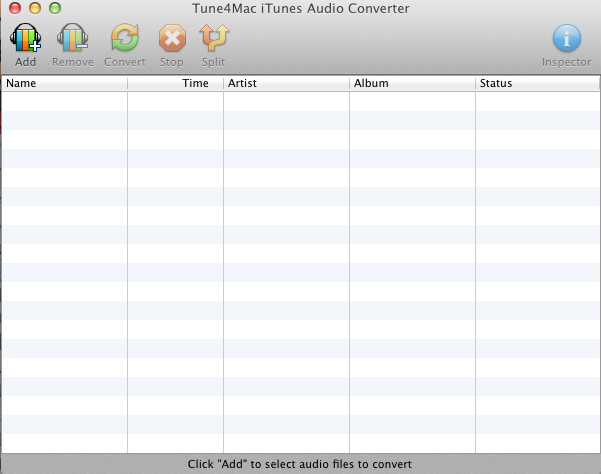Start conversion with the Convert icon
The width and height of the screenshot is (601, 474).
[125, 38]
